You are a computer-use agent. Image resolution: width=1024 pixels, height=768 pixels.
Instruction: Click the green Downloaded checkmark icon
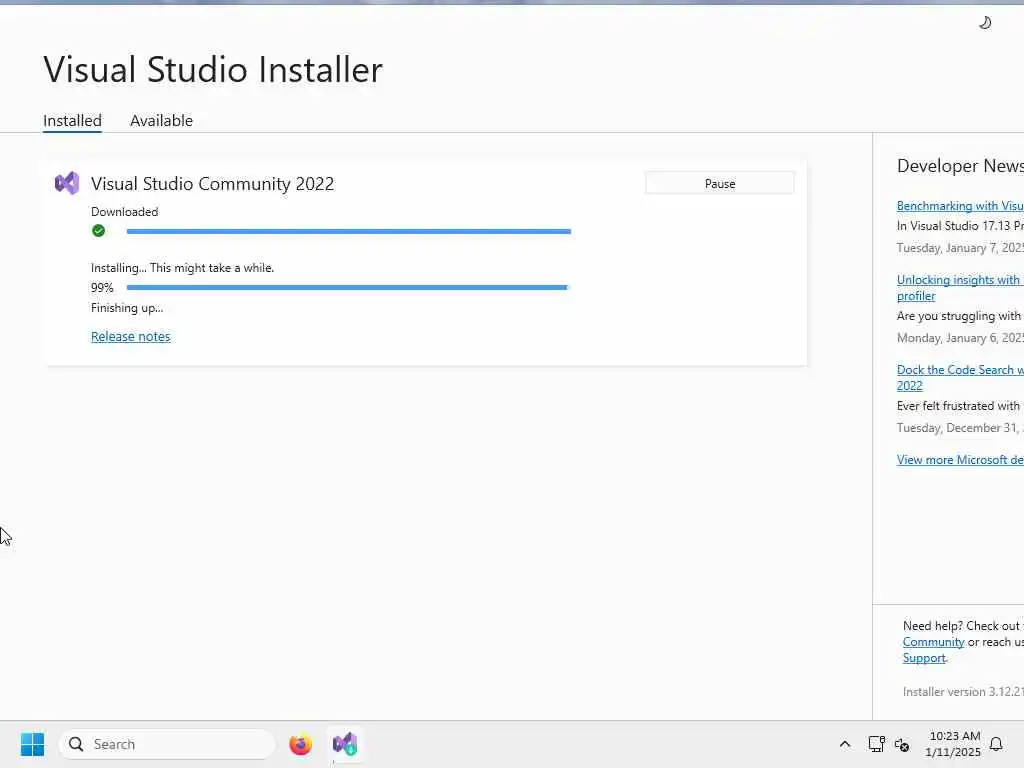99,231
